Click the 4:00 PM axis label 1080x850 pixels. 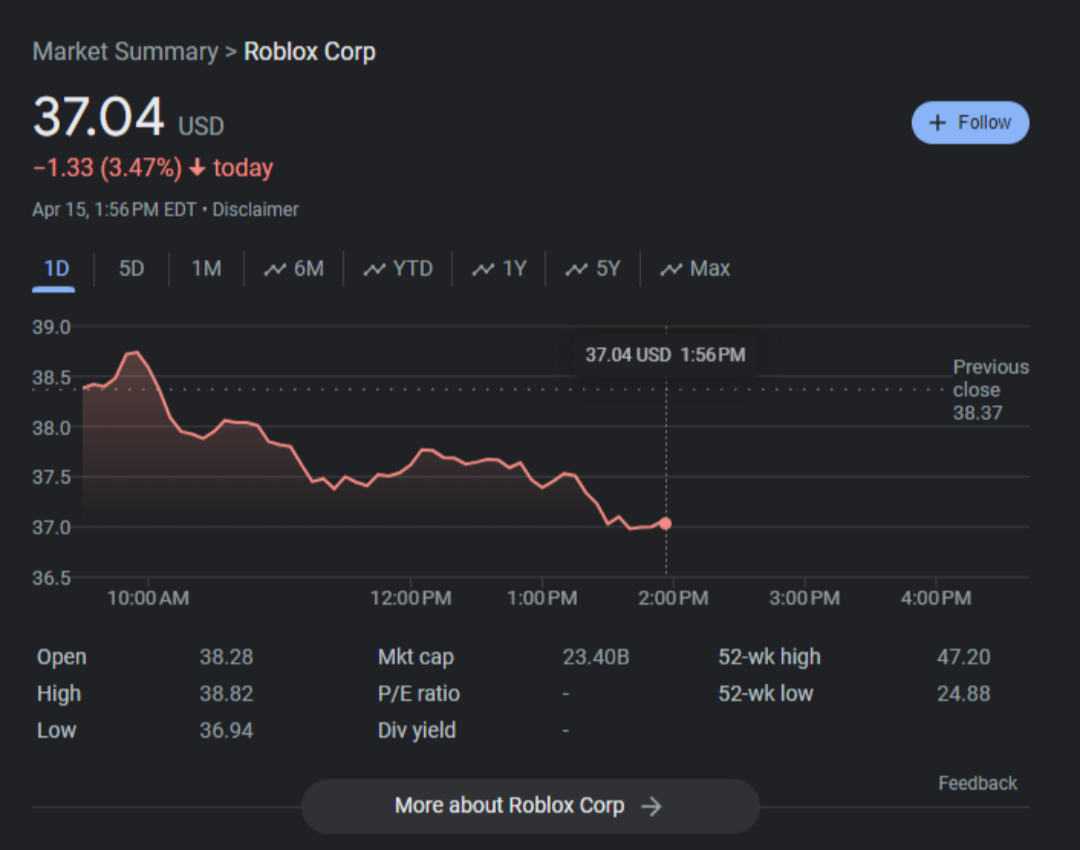pos(936,598)
